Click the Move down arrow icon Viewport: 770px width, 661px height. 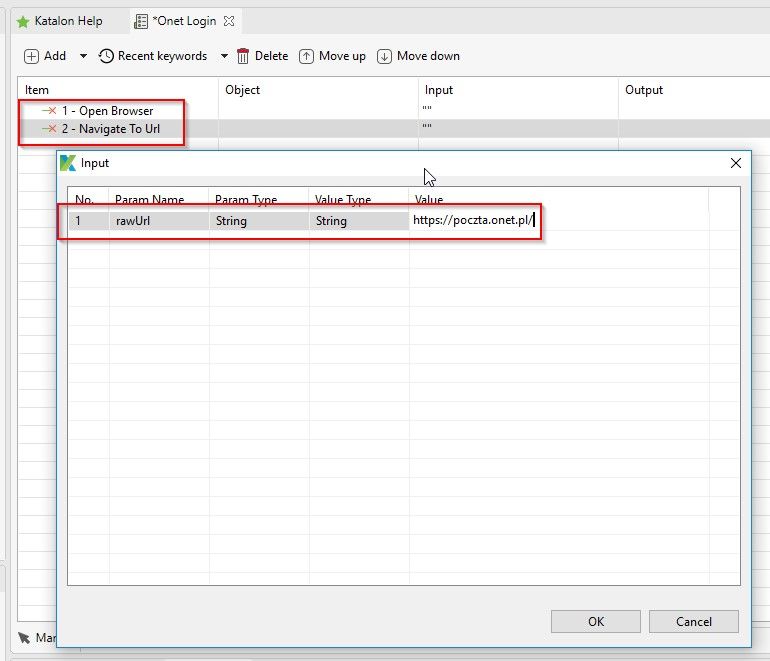click(384, 56)
